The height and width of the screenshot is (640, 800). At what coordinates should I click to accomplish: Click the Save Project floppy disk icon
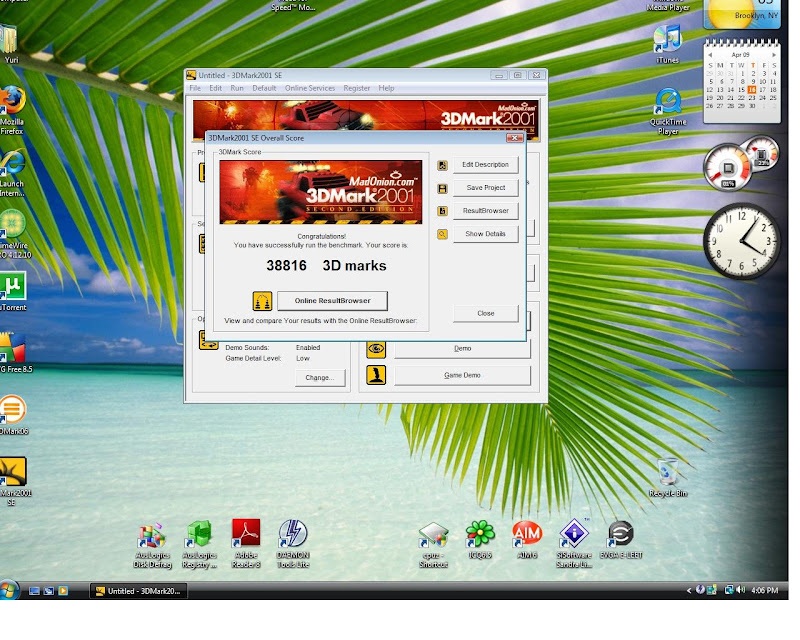442,188
